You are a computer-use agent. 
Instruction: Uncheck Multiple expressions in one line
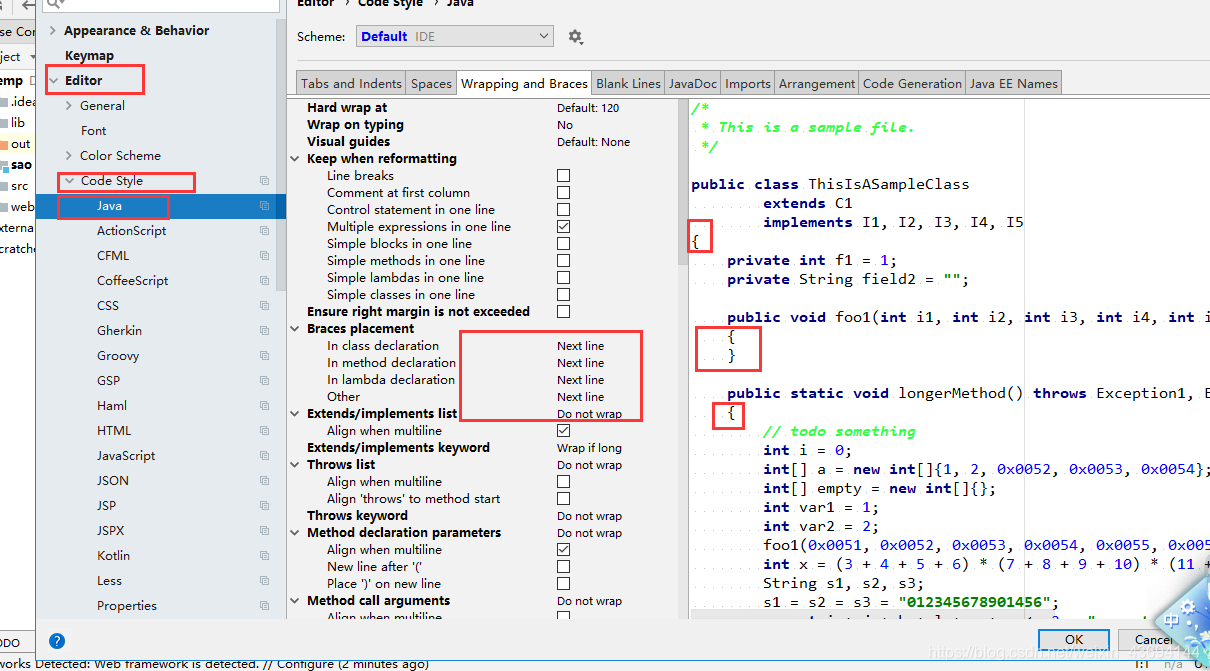tap(563, 227)
